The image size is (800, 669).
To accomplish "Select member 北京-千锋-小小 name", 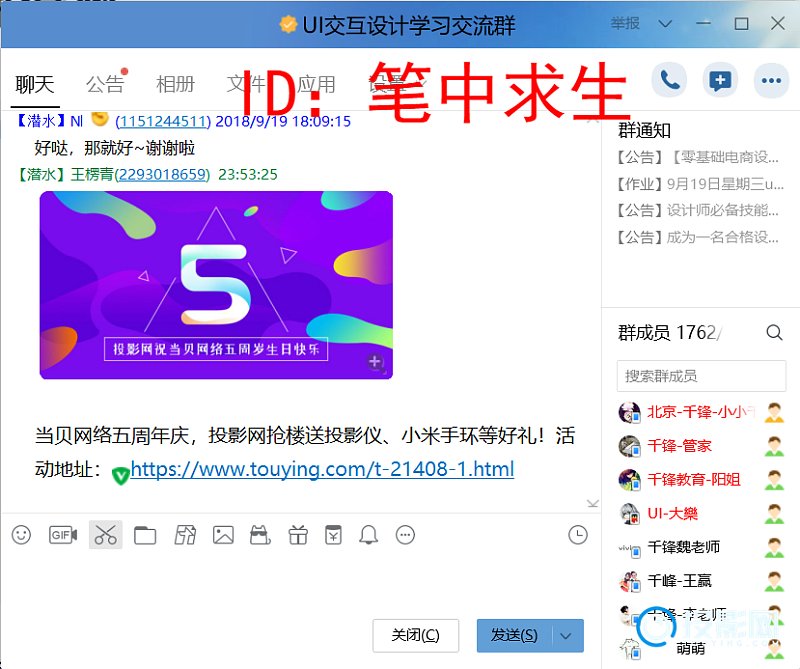I will tap(701, 412).
